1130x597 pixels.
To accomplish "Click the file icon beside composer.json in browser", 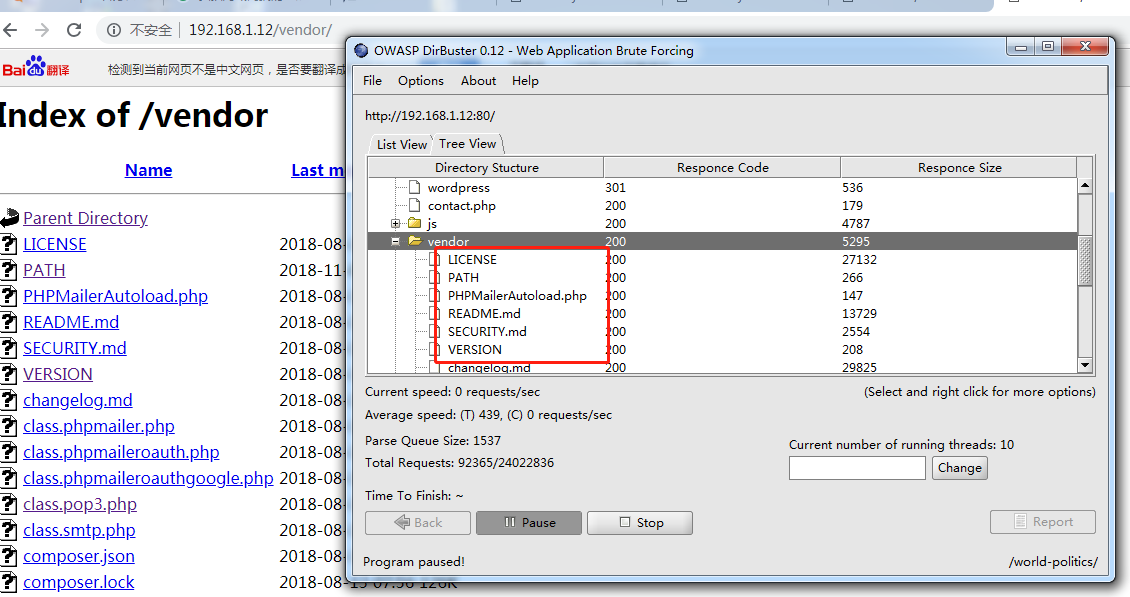I will [x=9, y=556].
